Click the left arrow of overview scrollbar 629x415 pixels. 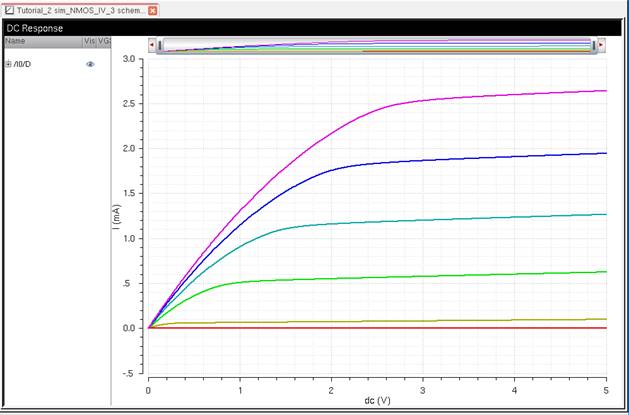point(151,45)
